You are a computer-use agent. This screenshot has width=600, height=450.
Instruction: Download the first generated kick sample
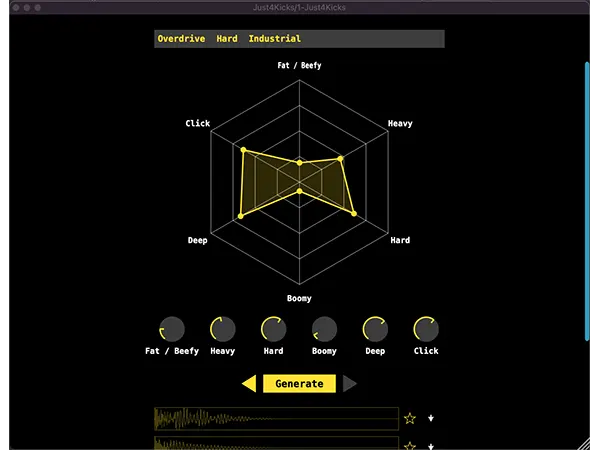431,418
